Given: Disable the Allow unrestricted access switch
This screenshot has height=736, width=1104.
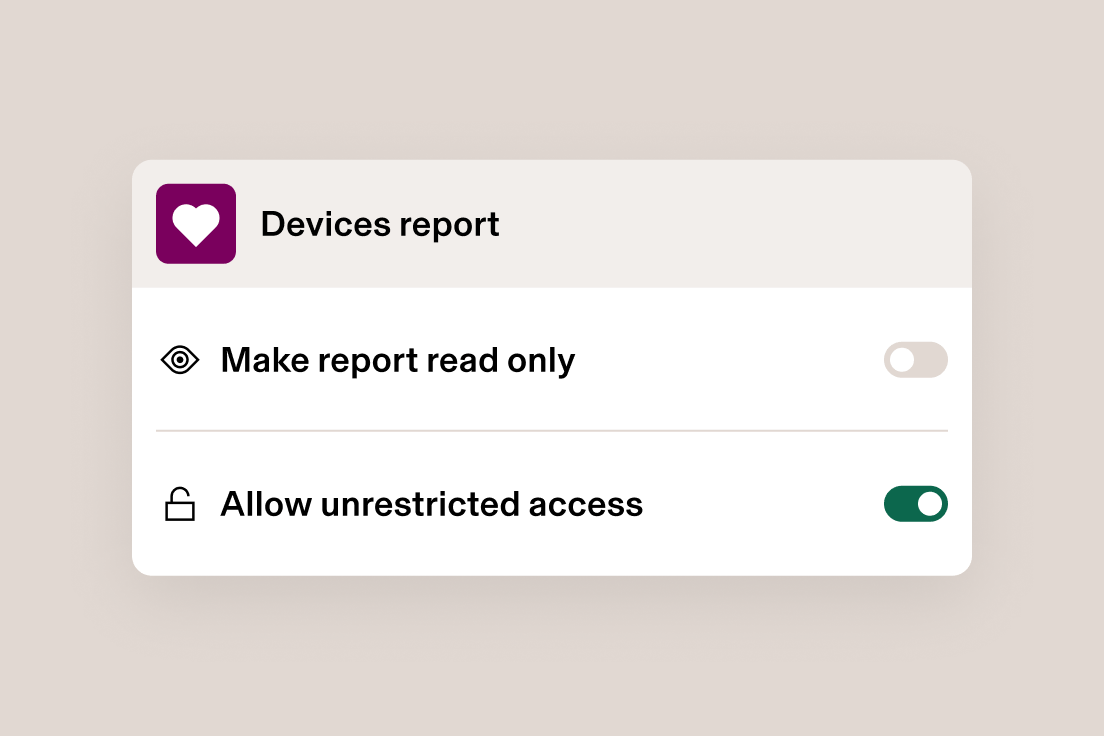Looking at the screenshot, I should tap(915, 504).
